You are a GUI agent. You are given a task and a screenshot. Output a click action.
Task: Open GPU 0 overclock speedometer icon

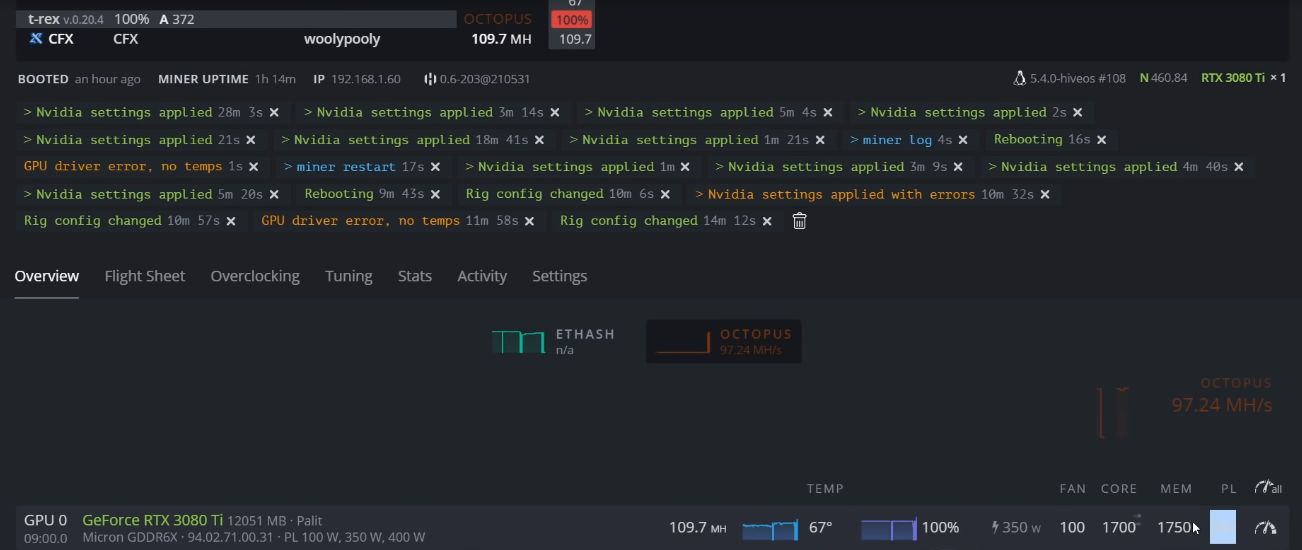[1266, 527]
